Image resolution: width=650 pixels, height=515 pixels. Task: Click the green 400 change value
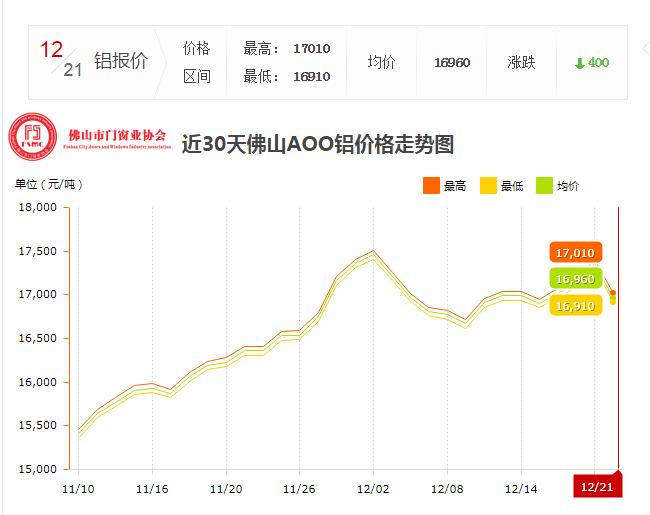tap(598, 63)
